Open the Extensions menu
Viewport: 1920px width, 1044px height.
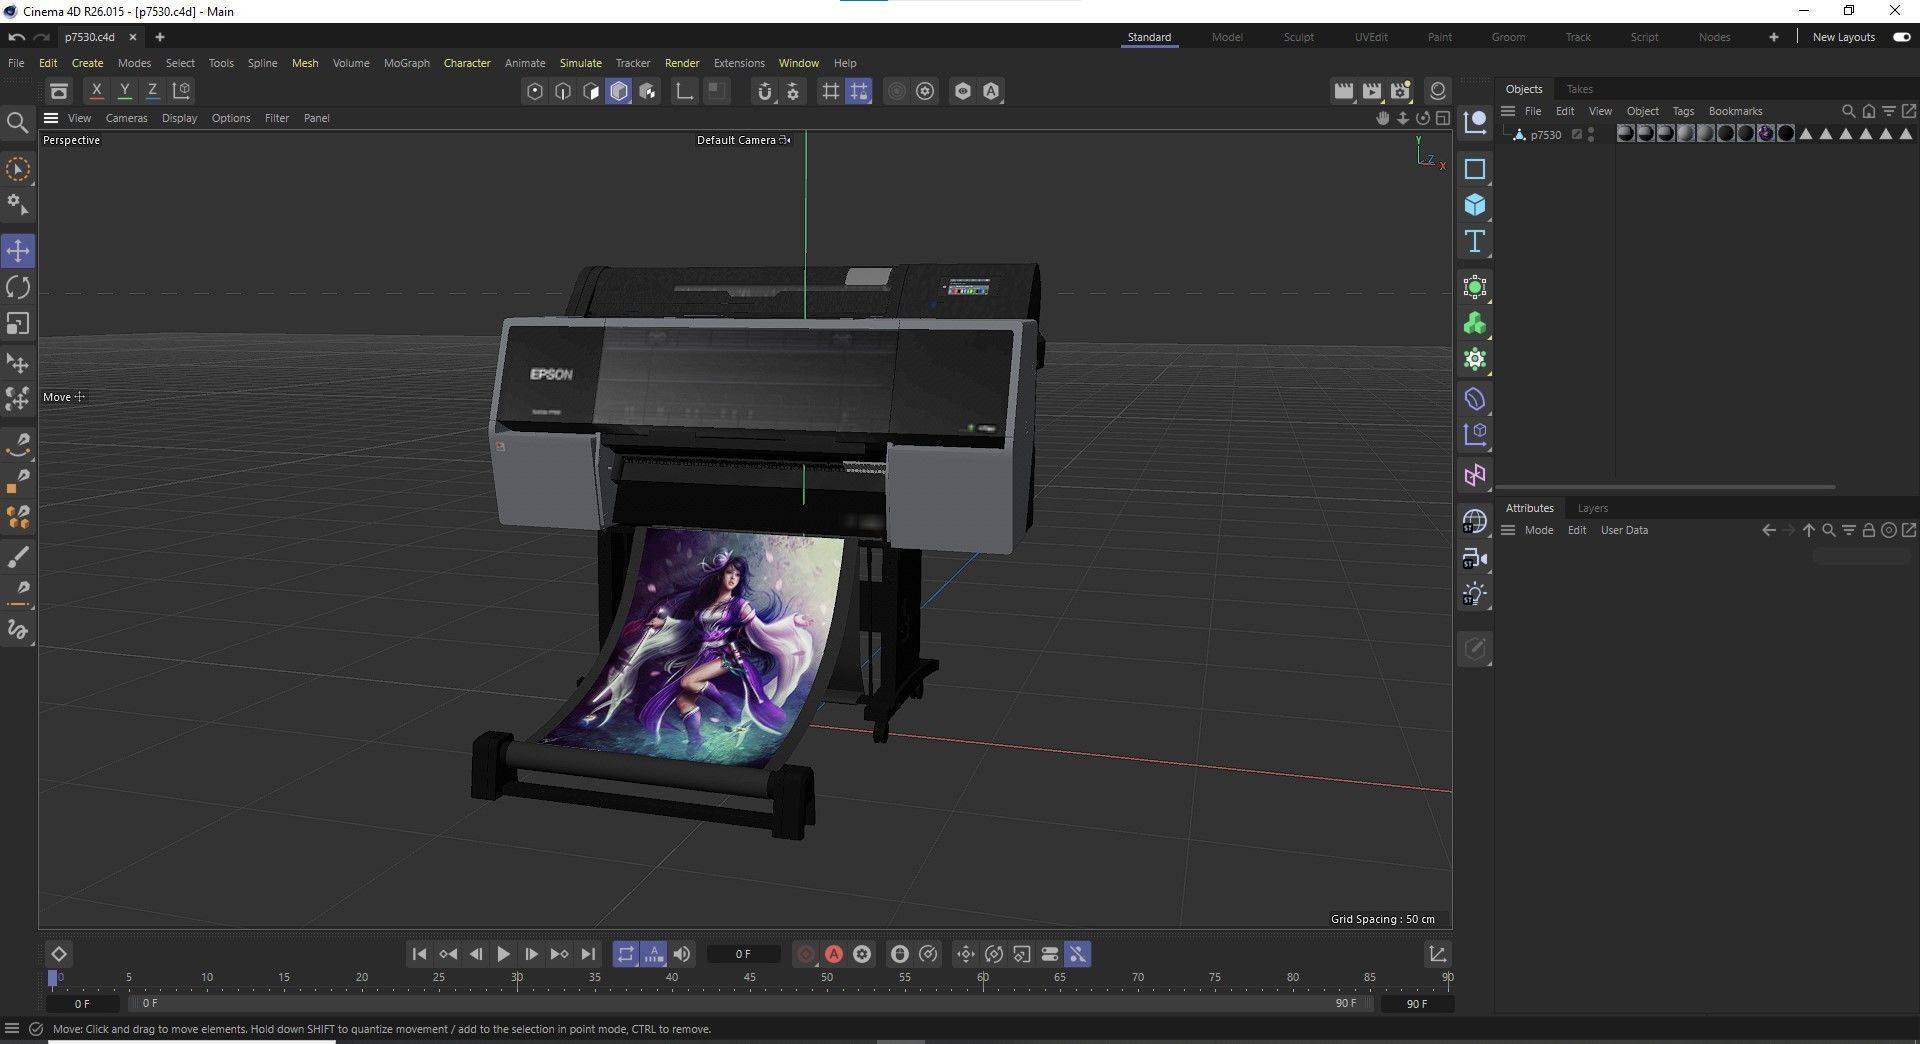(x=739, y=63)
